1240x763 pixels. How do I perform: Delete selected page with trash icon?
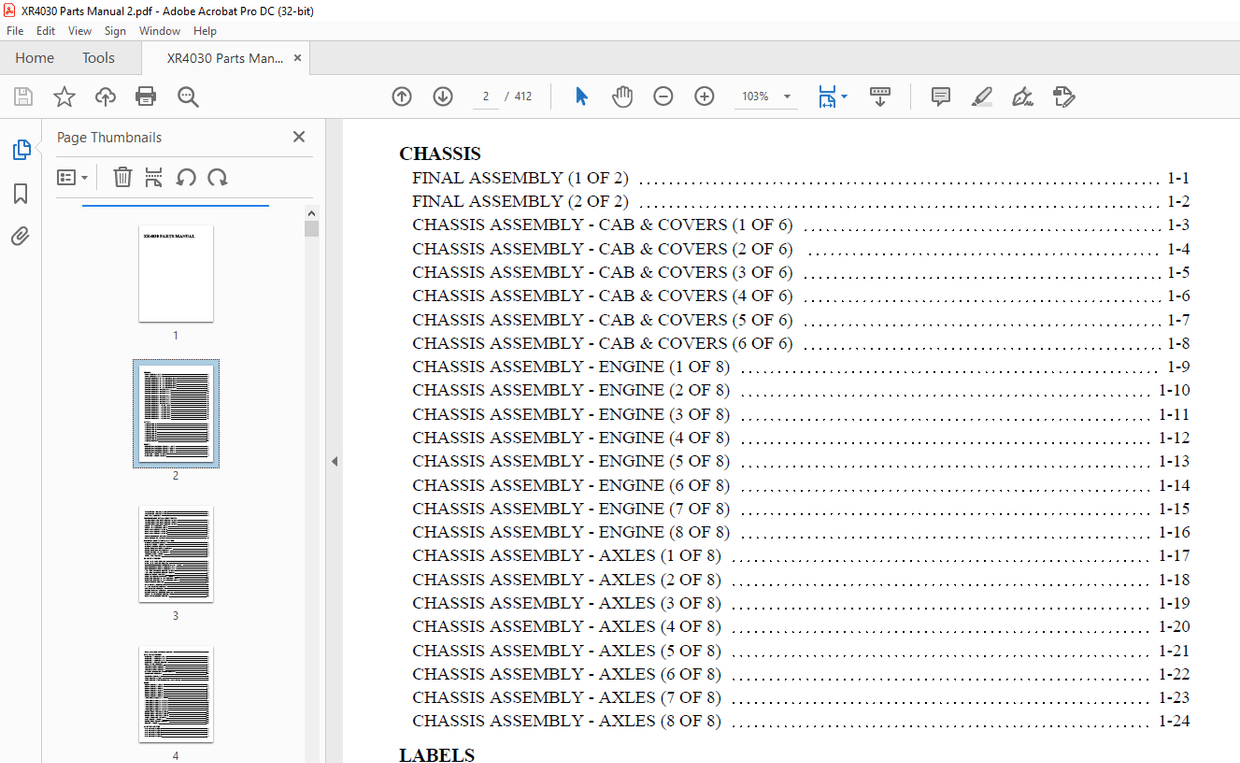[x=122, y=177]
